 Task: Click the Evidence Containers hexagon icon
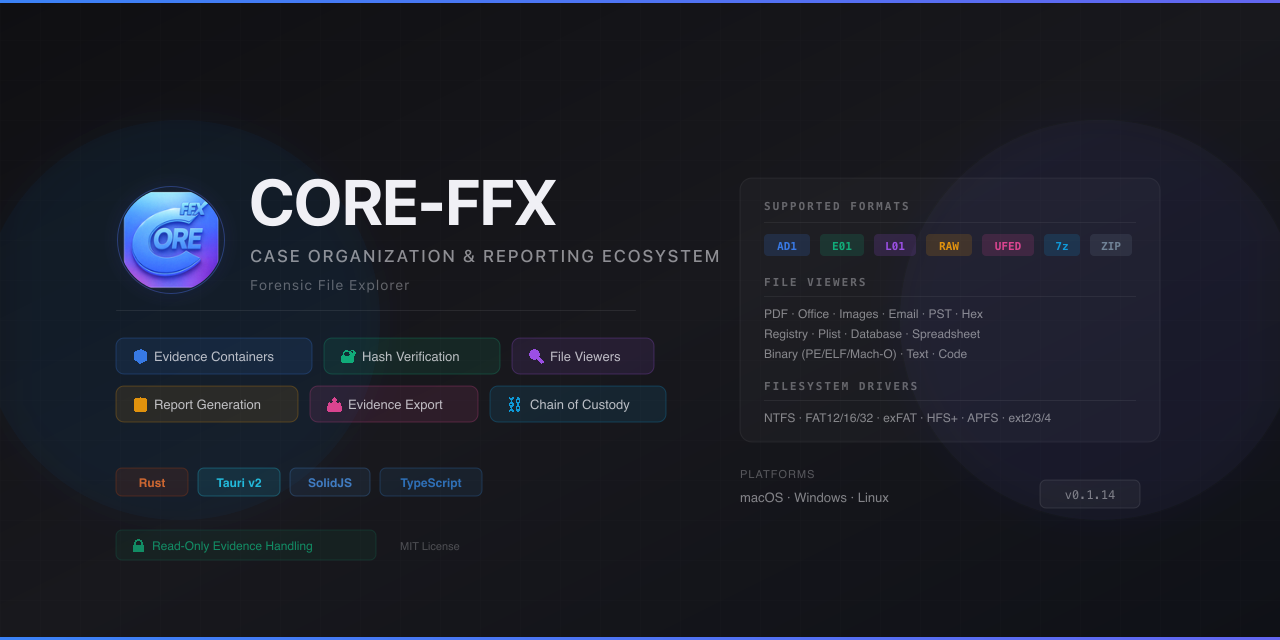pyautogui.click(x=140, y=356)
